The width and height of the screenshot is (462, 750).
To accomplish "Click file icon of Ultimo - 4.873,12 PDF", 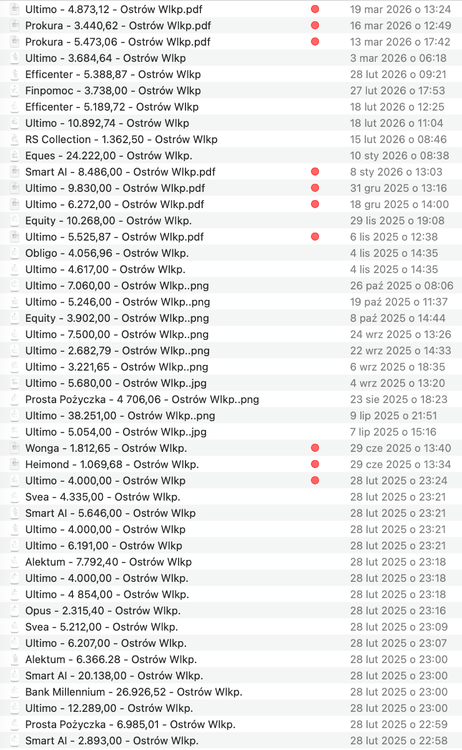I will (15, 9).
